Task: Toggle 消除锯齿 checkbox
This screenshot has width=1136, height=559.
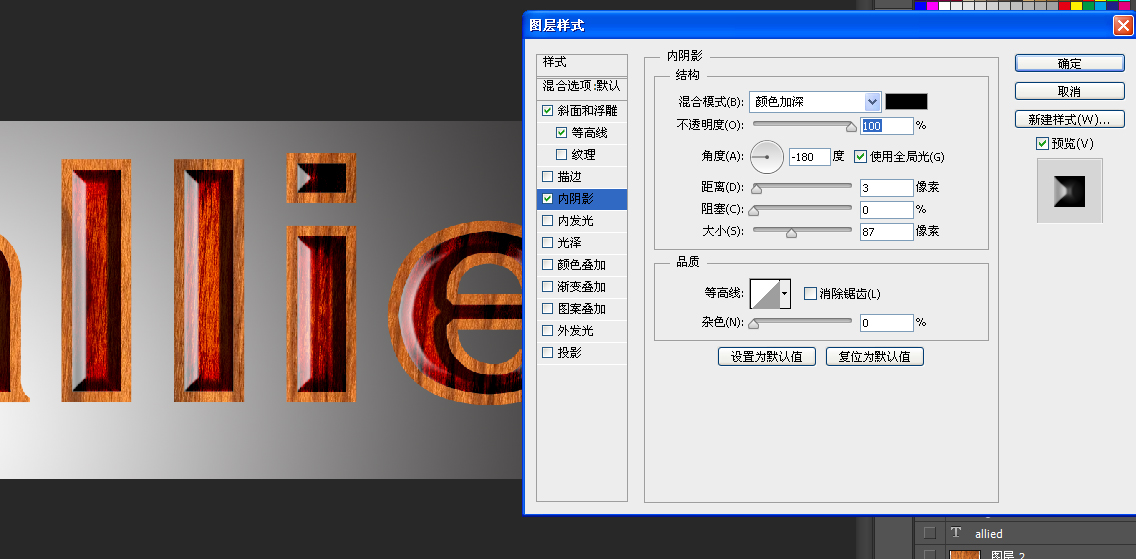Action: [810, 293]
